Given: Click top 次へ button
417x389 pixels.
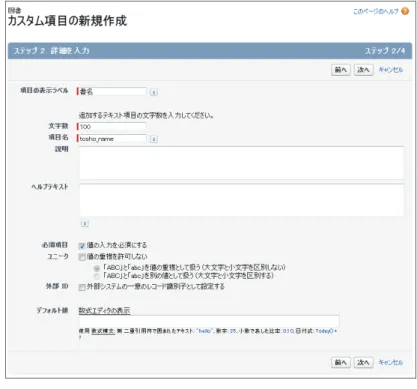Looking at the screenshot, I should pos(363,70).
